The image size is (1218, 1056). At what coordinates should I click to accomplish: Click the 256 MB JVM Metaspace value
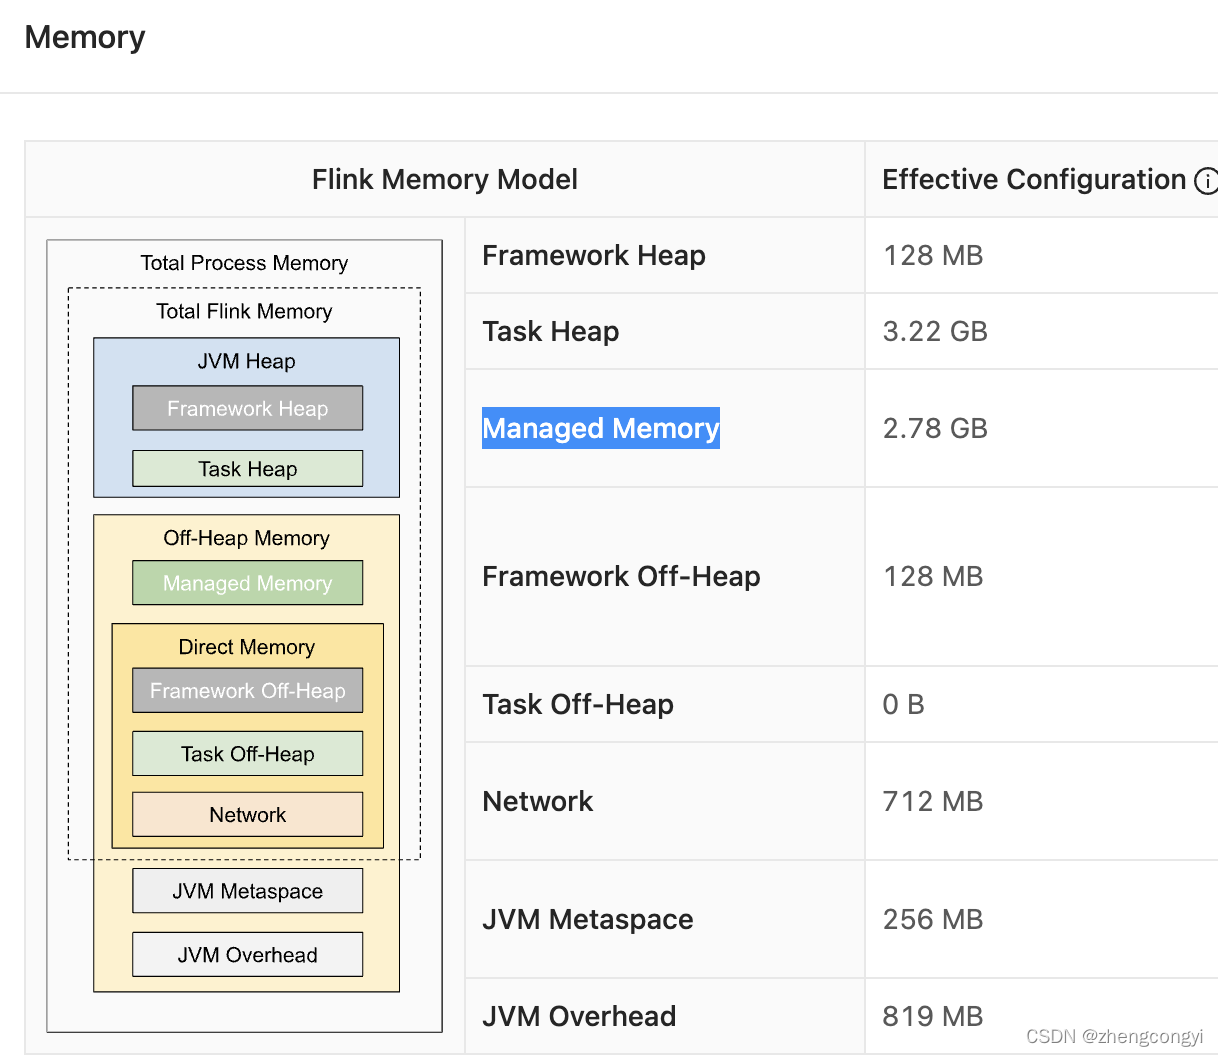(x=933, y=920)
